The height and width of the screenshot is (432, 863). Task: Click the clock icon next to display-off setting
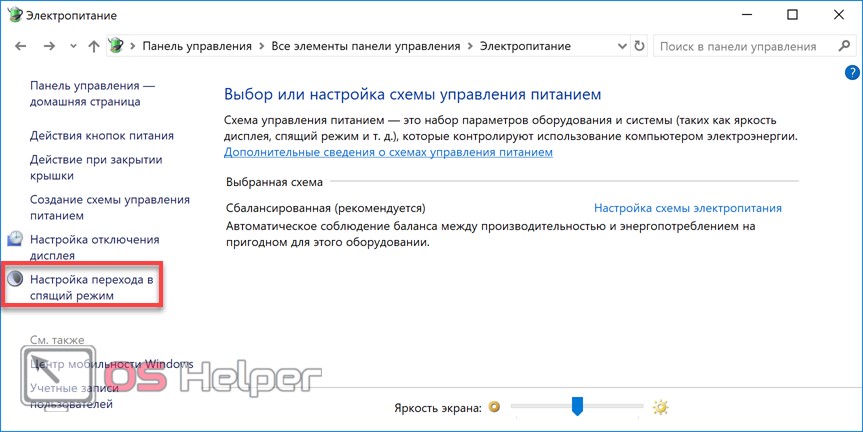pos(15,239)
